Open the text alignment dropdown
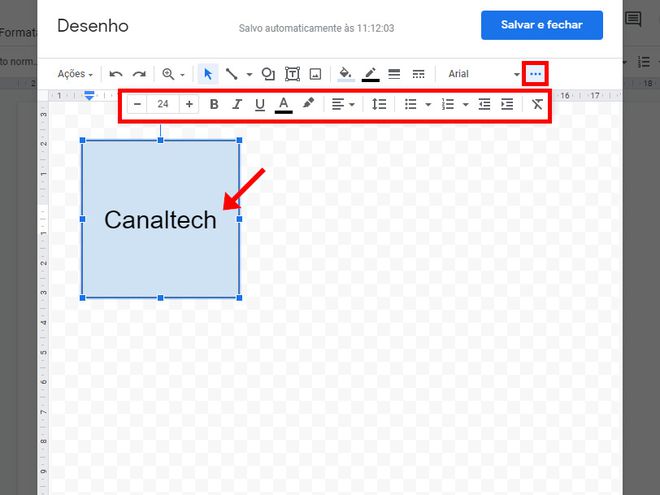This screenshot has width=660, height=495. tap(343, 104)
